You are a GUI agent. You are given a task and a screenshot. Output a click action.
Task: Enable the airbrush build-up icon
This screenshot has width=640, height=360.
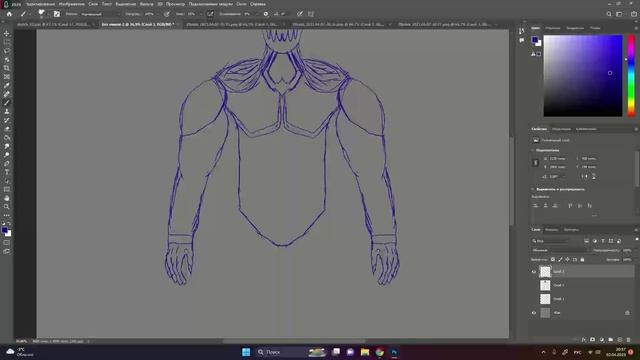(x=210, y=14)
